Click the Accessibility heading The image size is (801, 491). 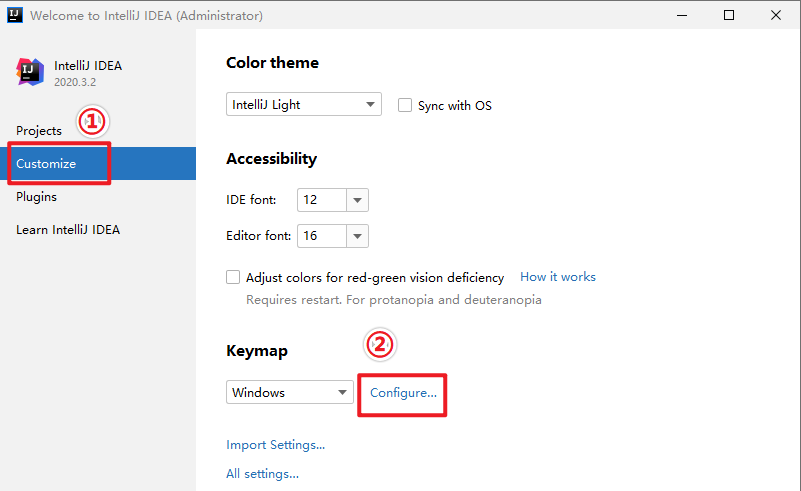(x=271, y=159)
